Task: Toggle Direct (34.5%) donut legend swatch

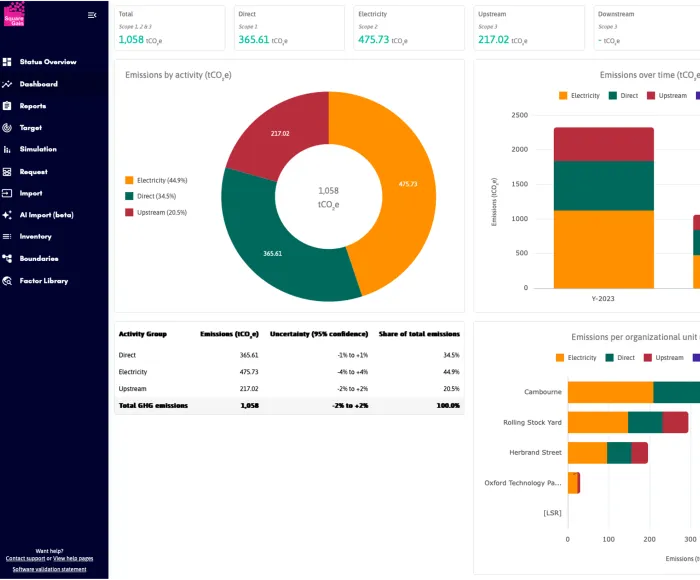Action: click(x=129, y=196)
